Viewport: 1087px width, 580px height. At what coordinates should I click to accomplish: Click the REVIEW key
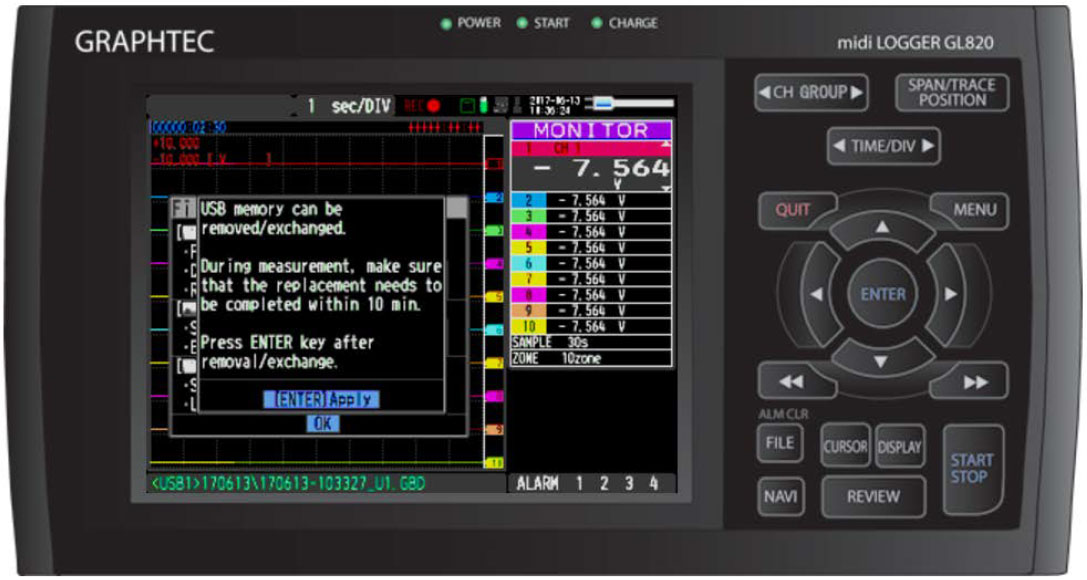tap(873, 497)
